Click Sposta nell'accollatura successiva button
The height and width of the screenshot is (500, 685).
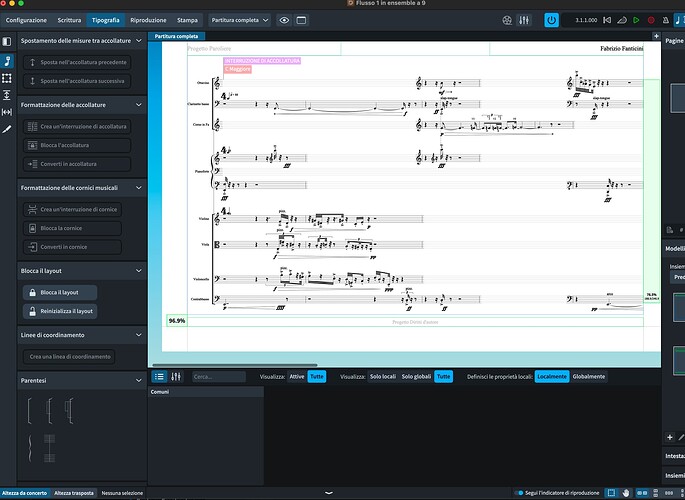[77, 81]
